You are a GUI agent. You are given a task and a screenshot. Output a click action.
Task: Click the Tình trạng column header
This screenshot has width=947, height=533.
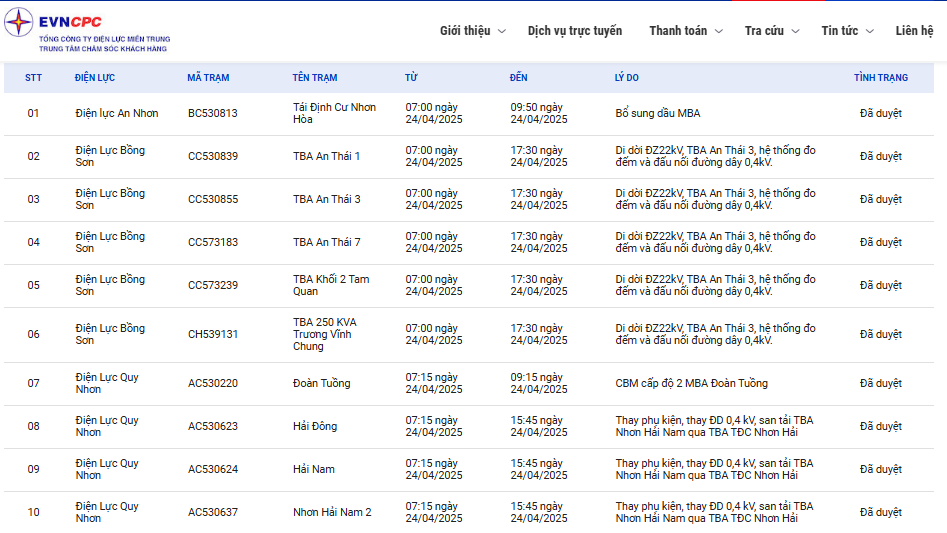click(x=880, y=78)
